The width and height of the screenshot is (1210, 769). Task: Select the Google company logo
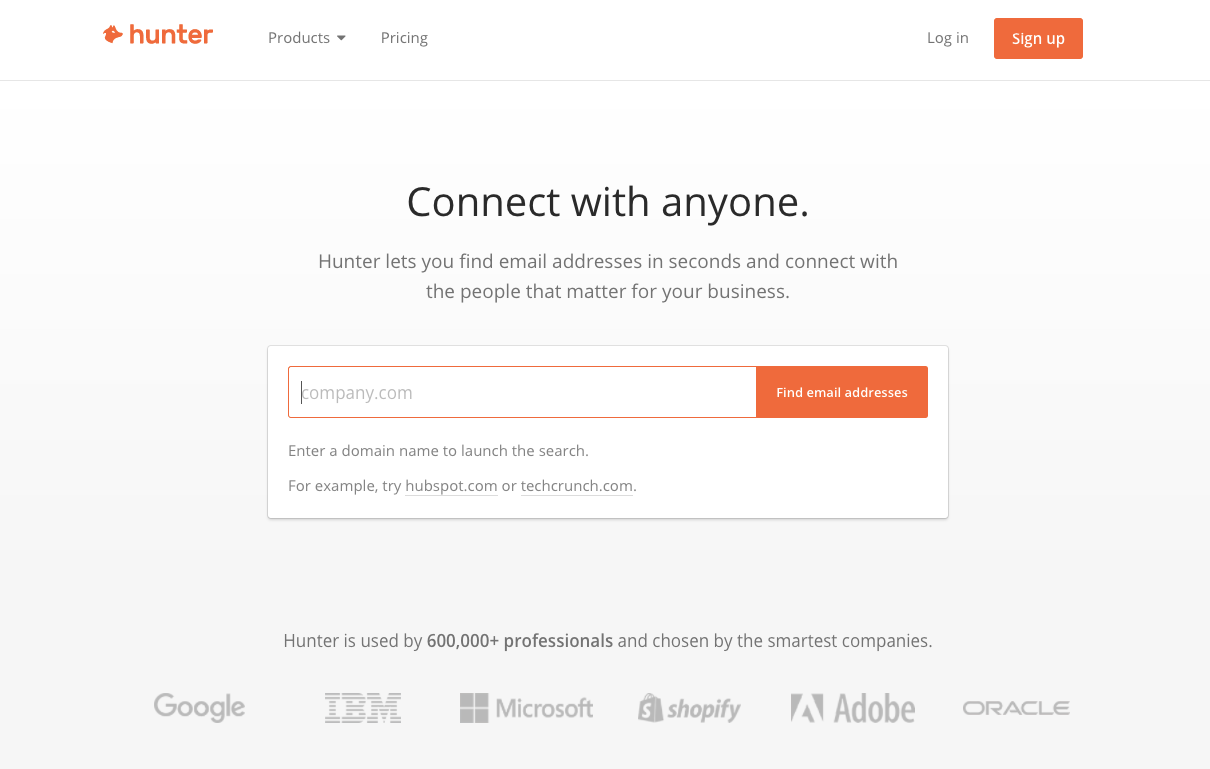click(x=198, y=707)
